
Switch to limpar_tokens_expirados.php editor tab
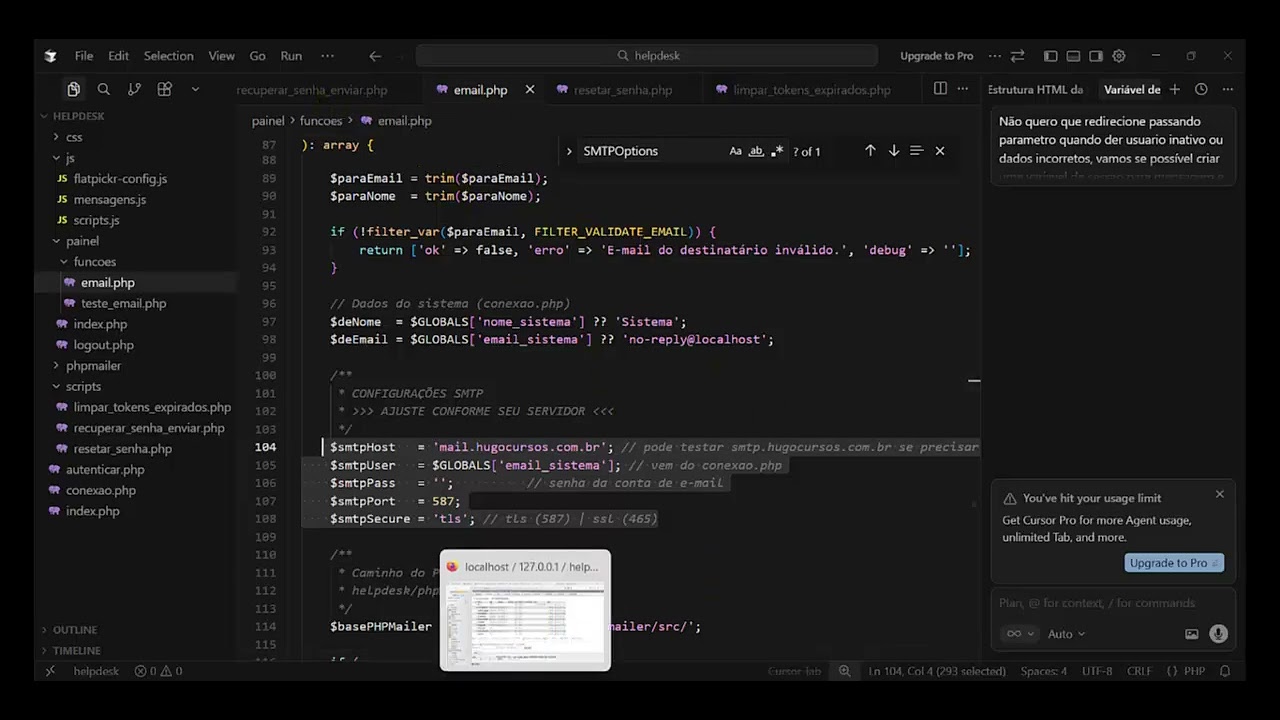click(811, 90)
